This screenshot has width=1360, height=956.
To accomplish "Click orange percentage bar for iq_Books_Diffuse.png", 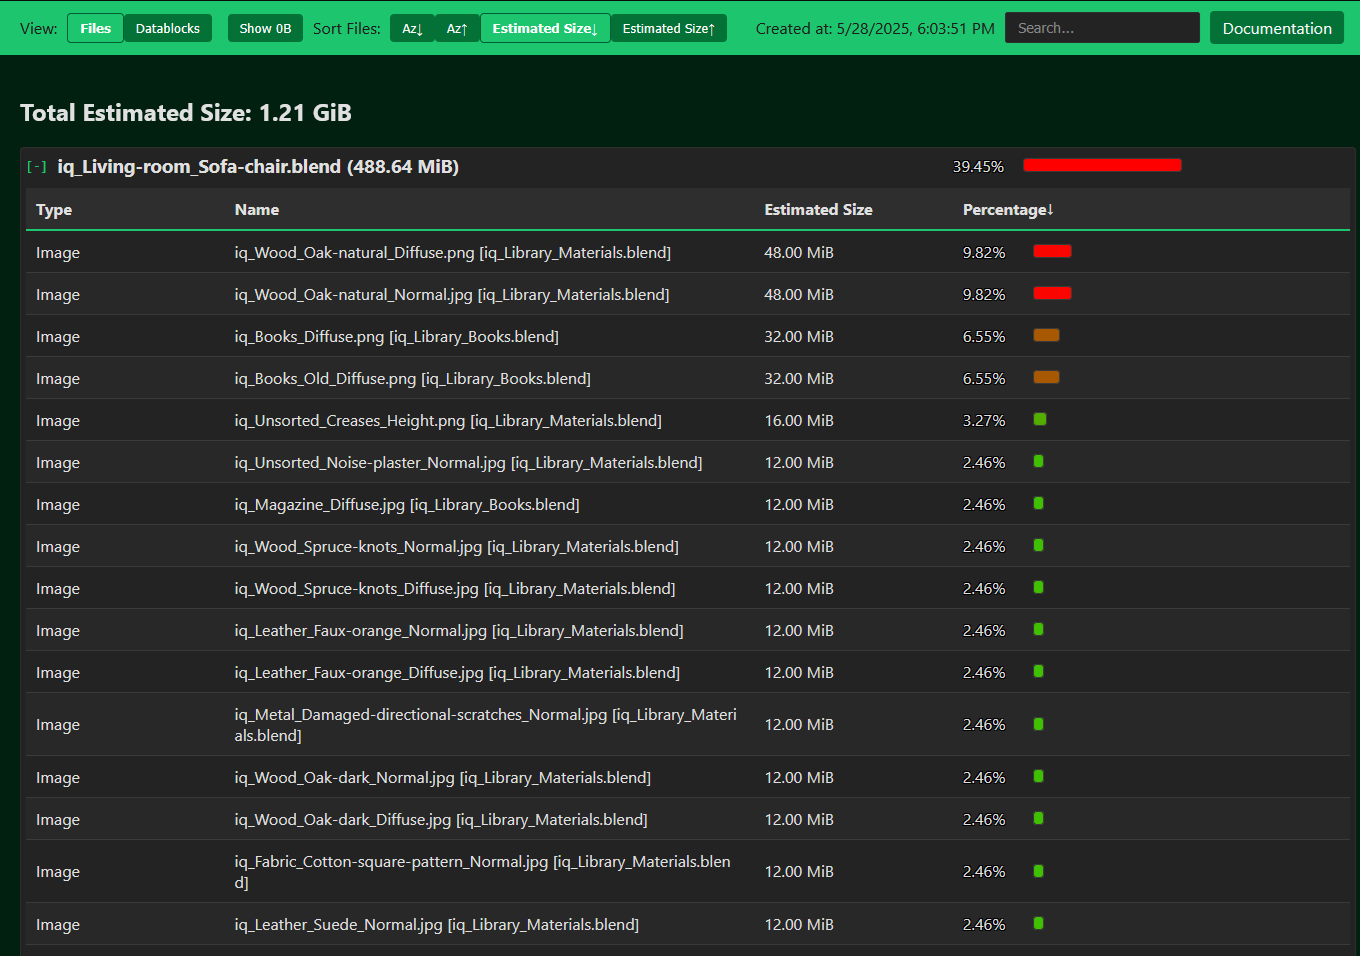I will tap(1046, 335).
